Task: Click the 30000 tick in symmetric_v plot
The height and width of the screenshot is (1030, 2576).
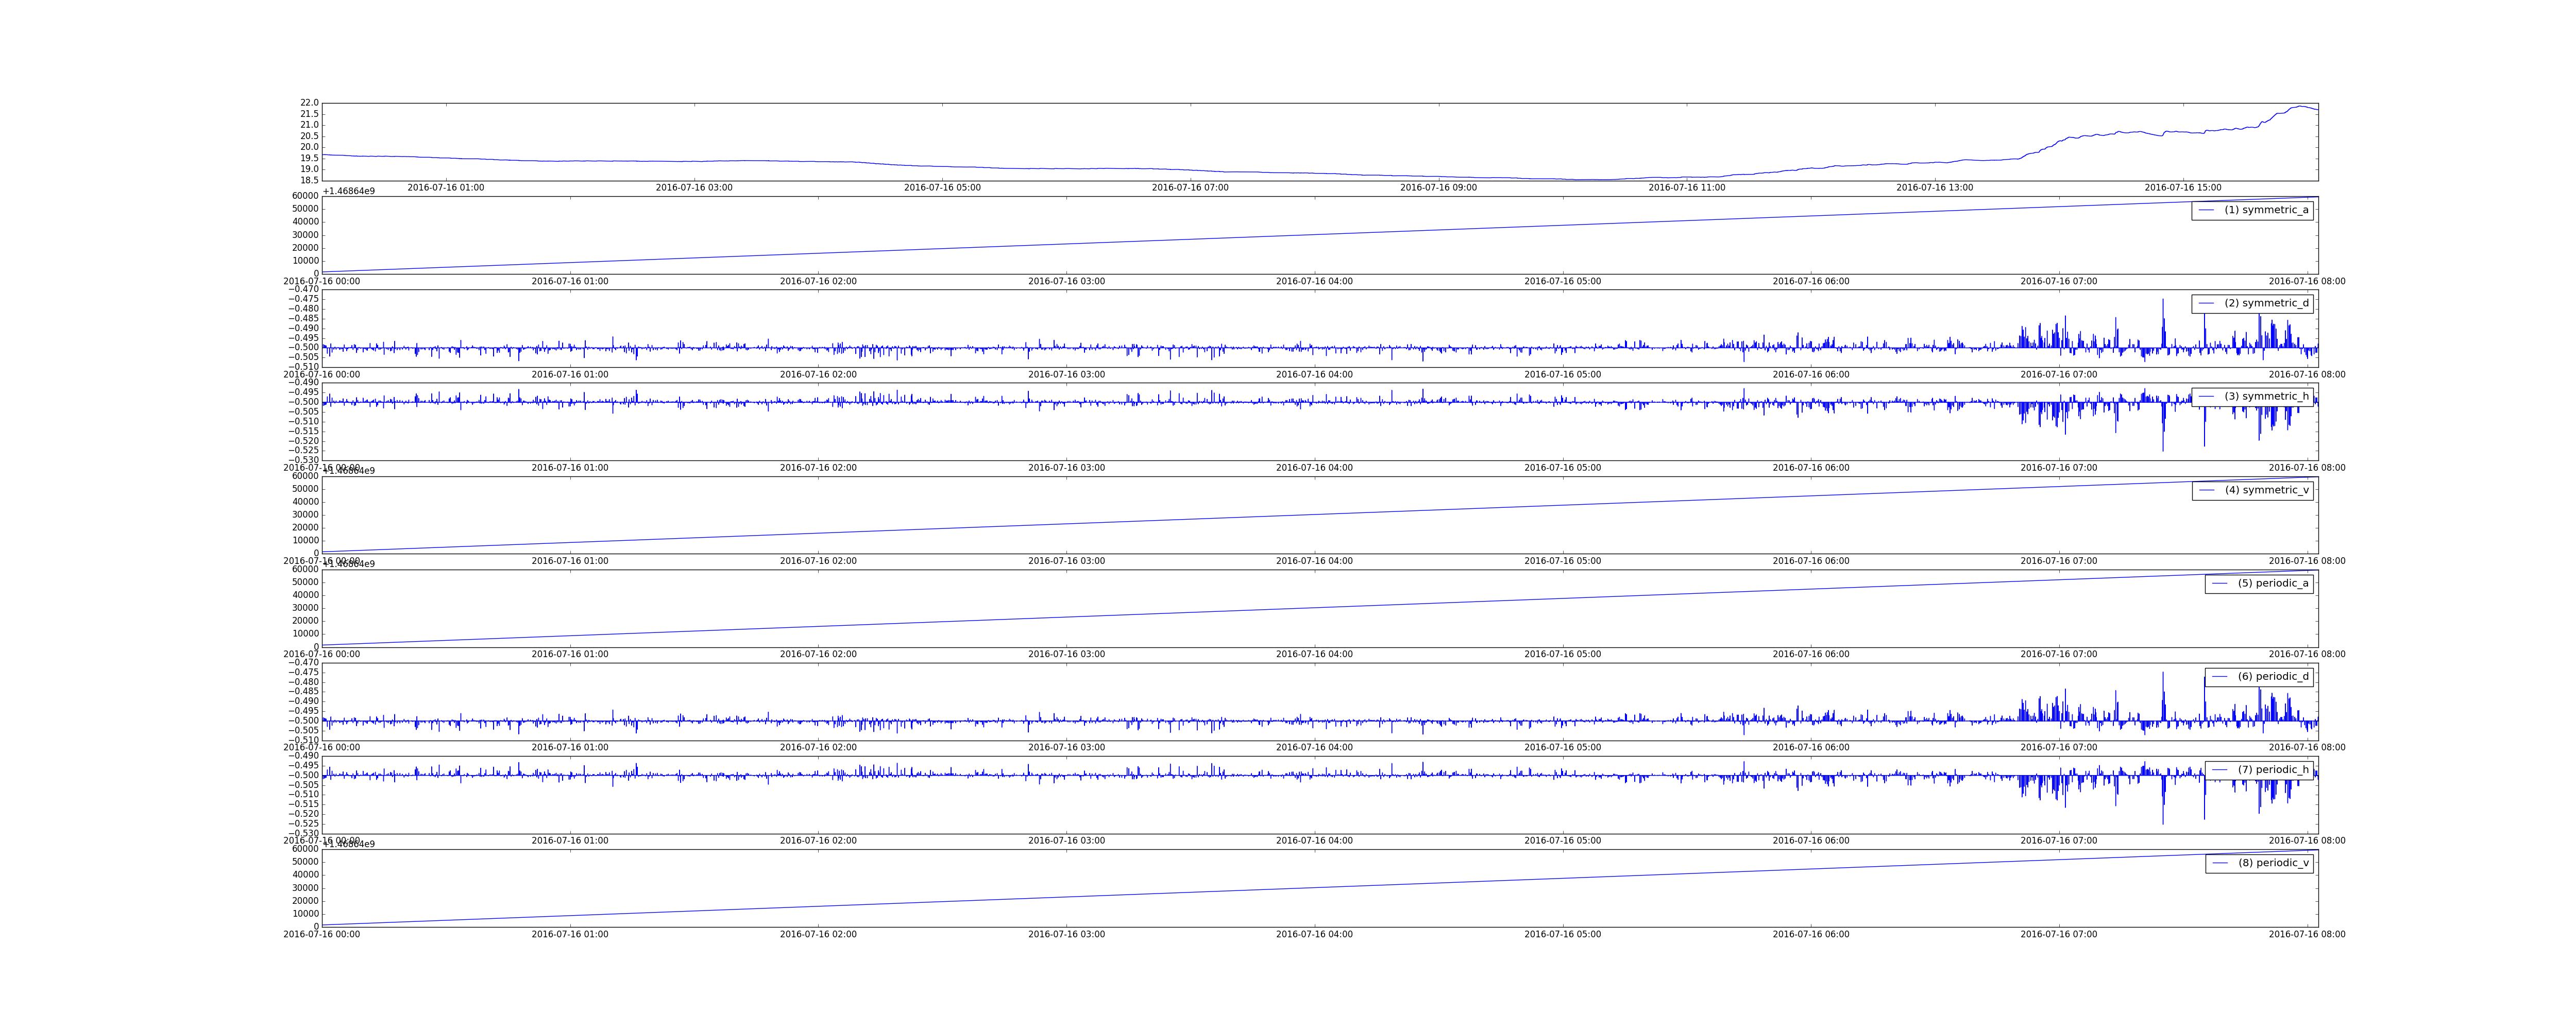Action: click(305, 515)
